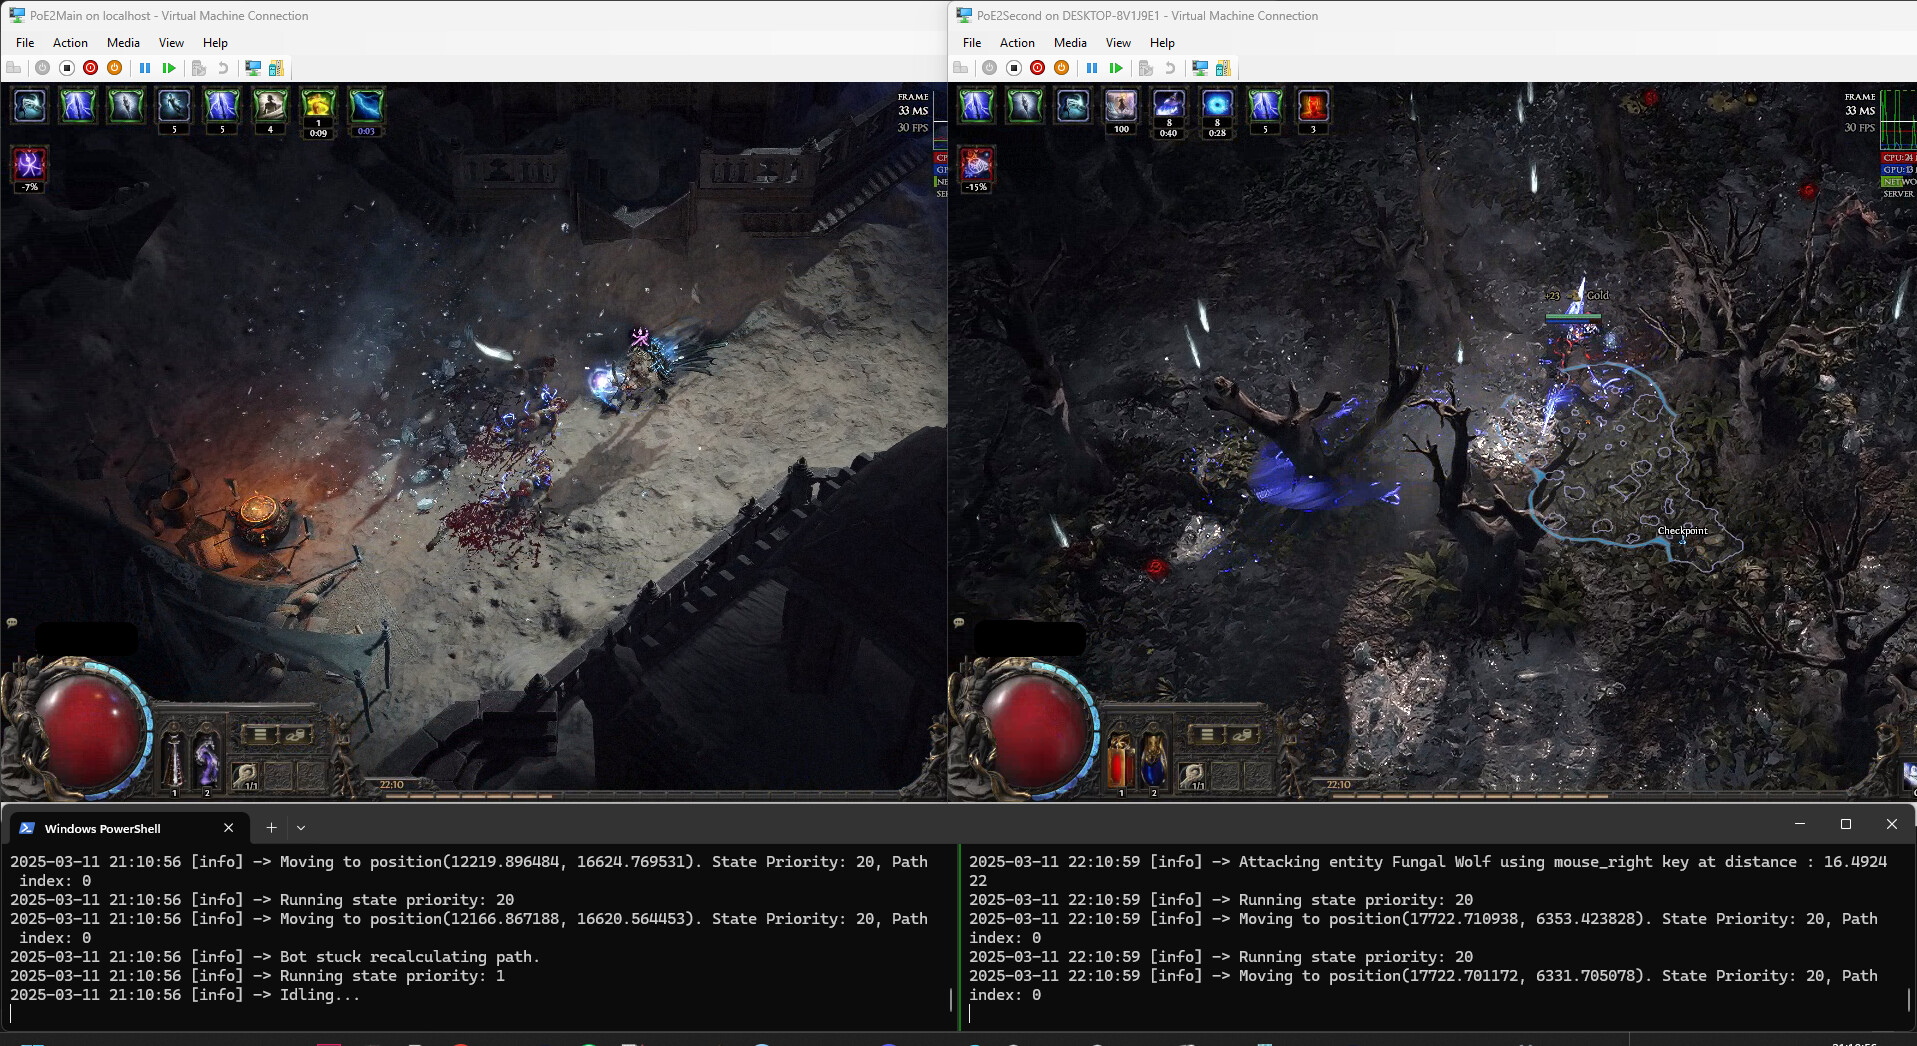Viewport: 1917px width, 1046px height.
Task: Click the chat bubble icon in PoE2Main
Action: click(12, 622)
